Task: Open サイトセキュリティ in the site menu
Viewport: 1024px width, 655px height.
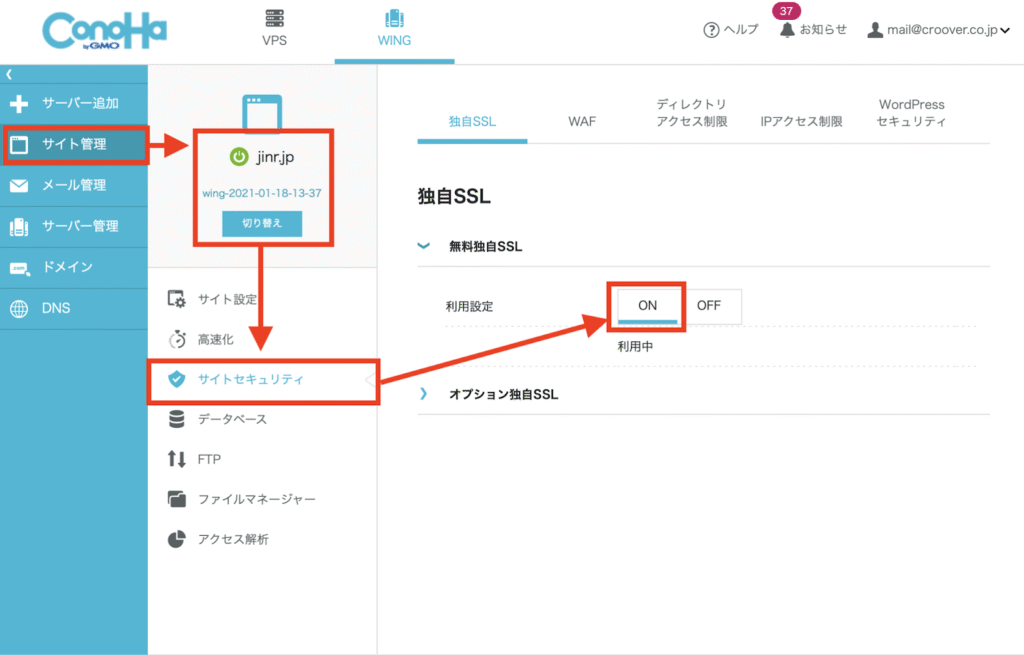Action: pos(250,380)
